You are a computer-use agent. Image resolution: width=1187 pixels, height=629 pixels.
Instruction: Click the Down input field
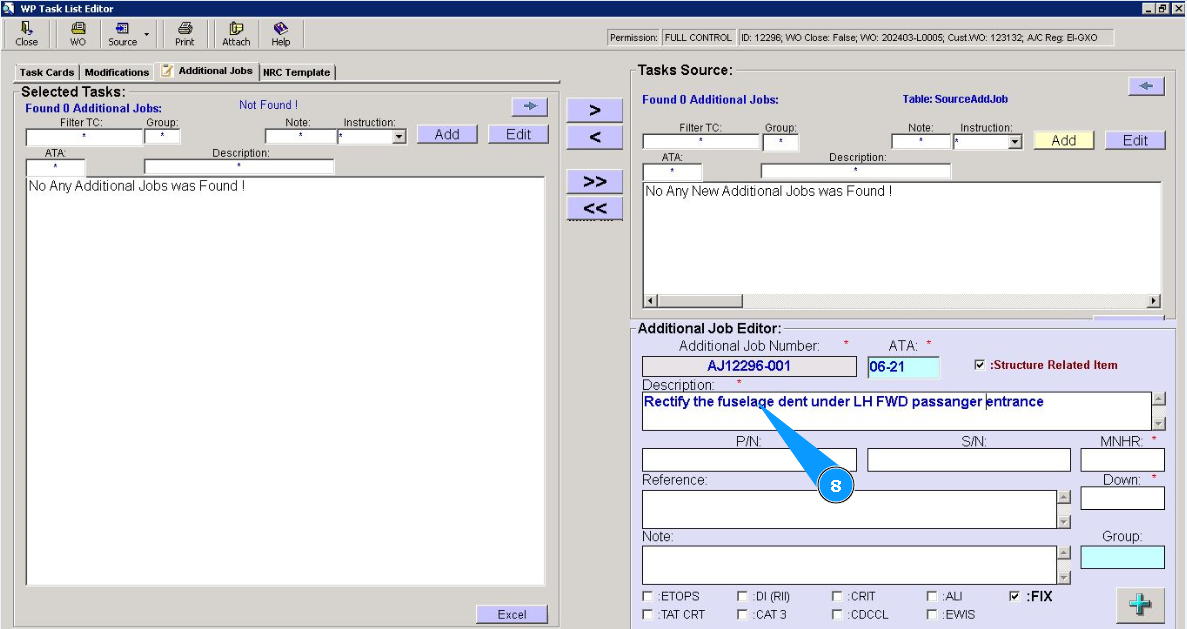coord(1122,498)
